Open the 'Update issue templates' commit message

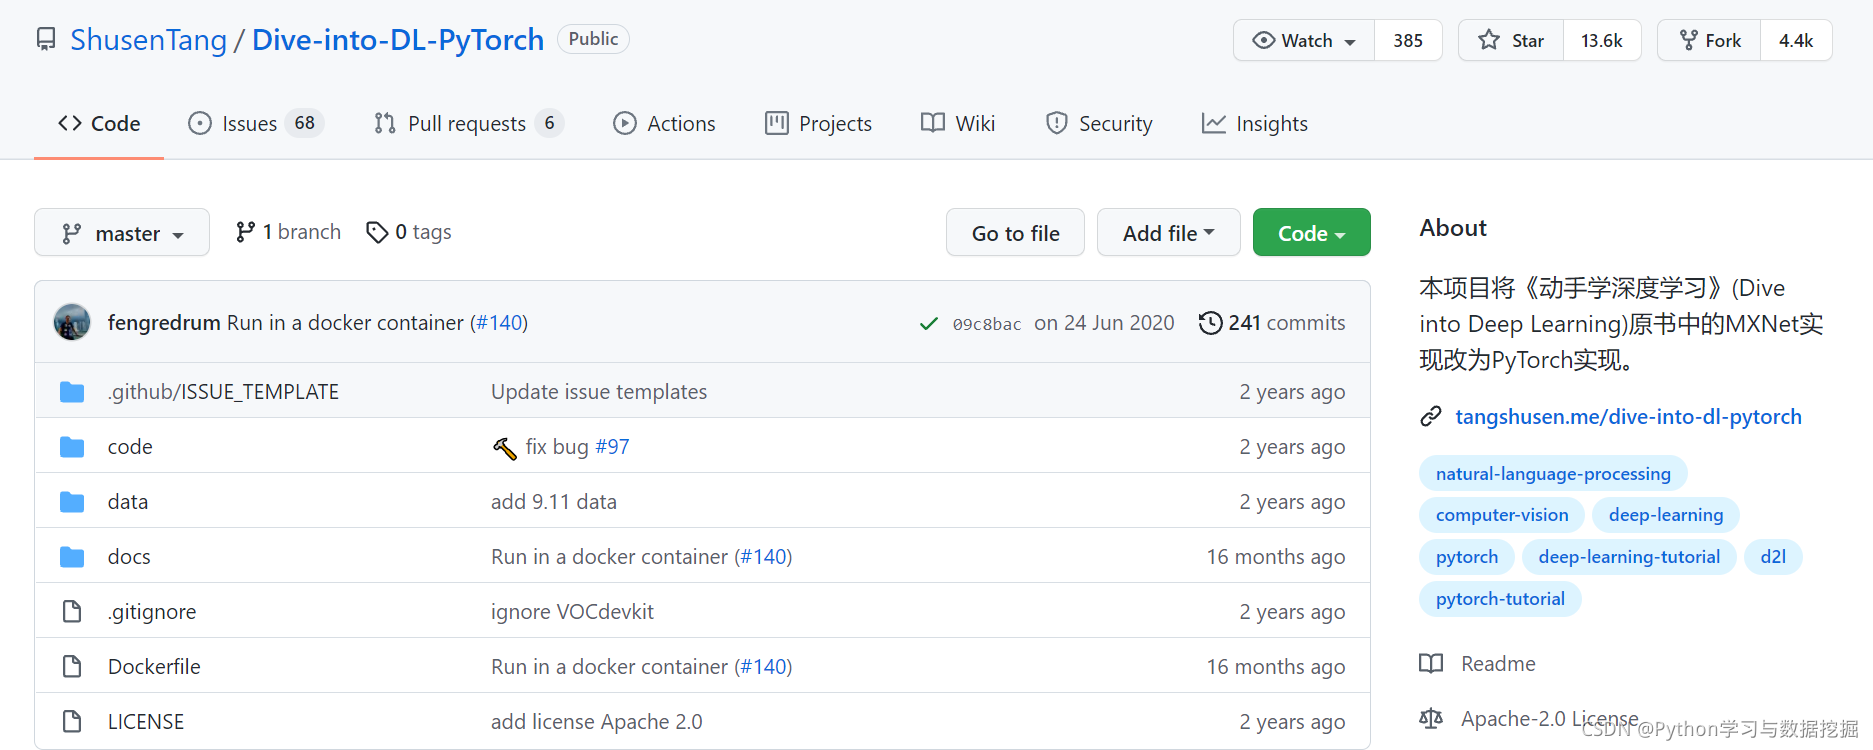click(x=599, y=392)
